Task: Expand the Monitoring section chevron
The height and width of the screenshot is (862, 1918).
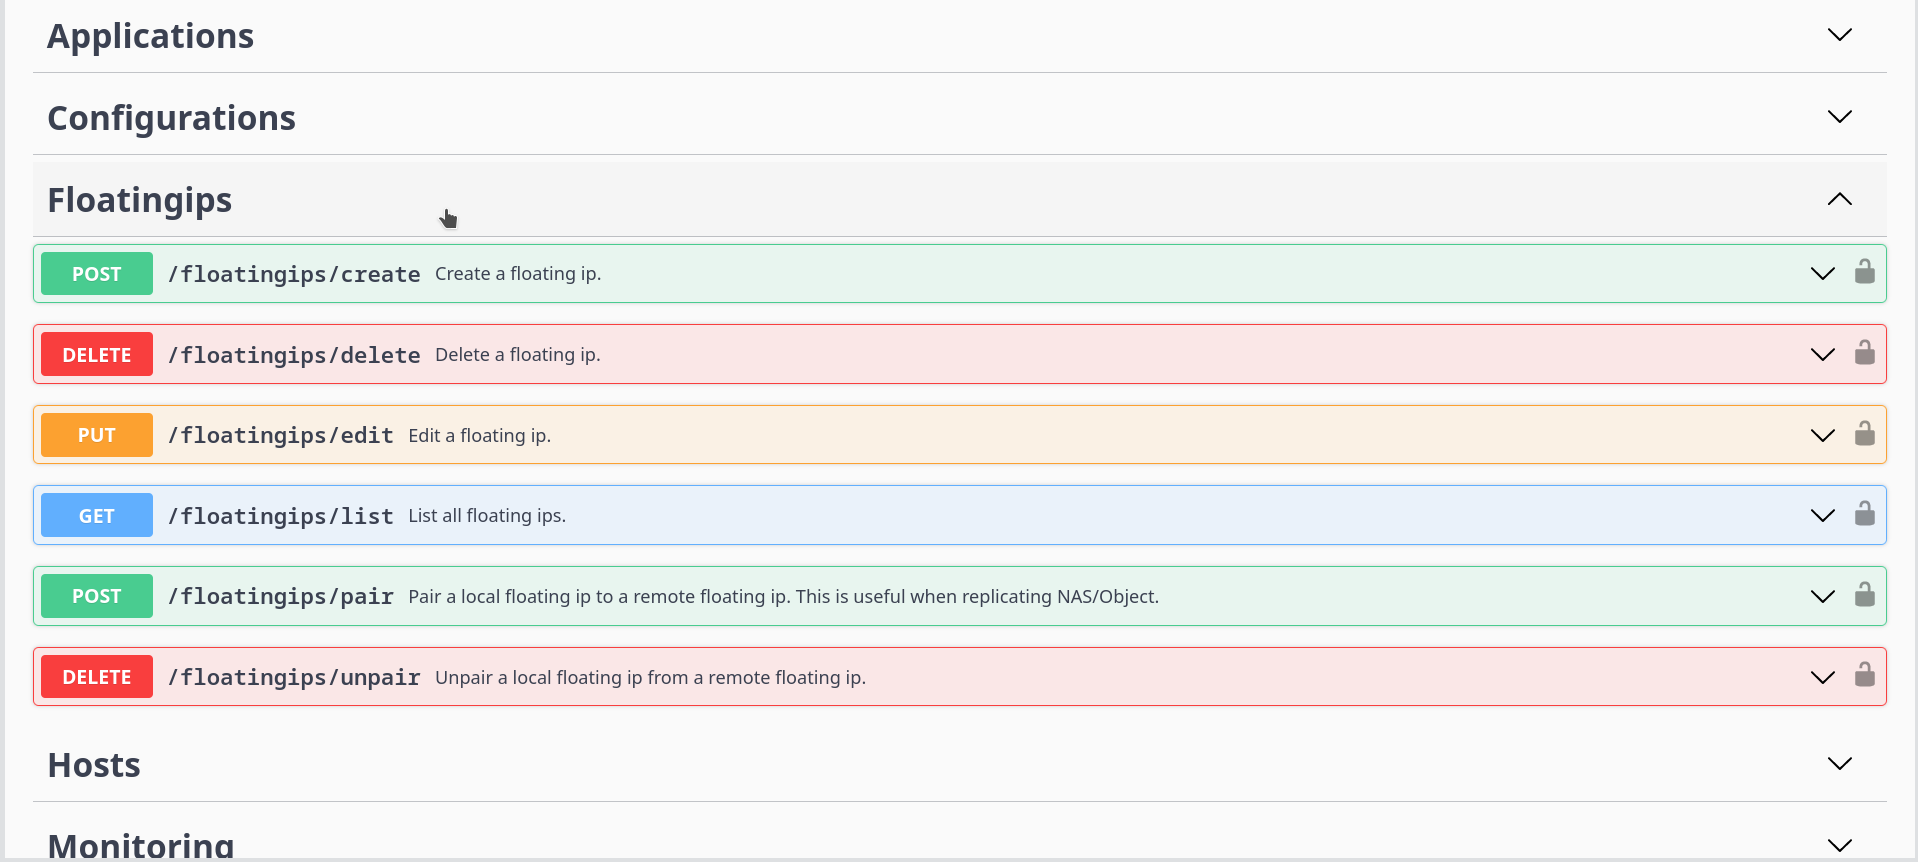Action: 1839,846
